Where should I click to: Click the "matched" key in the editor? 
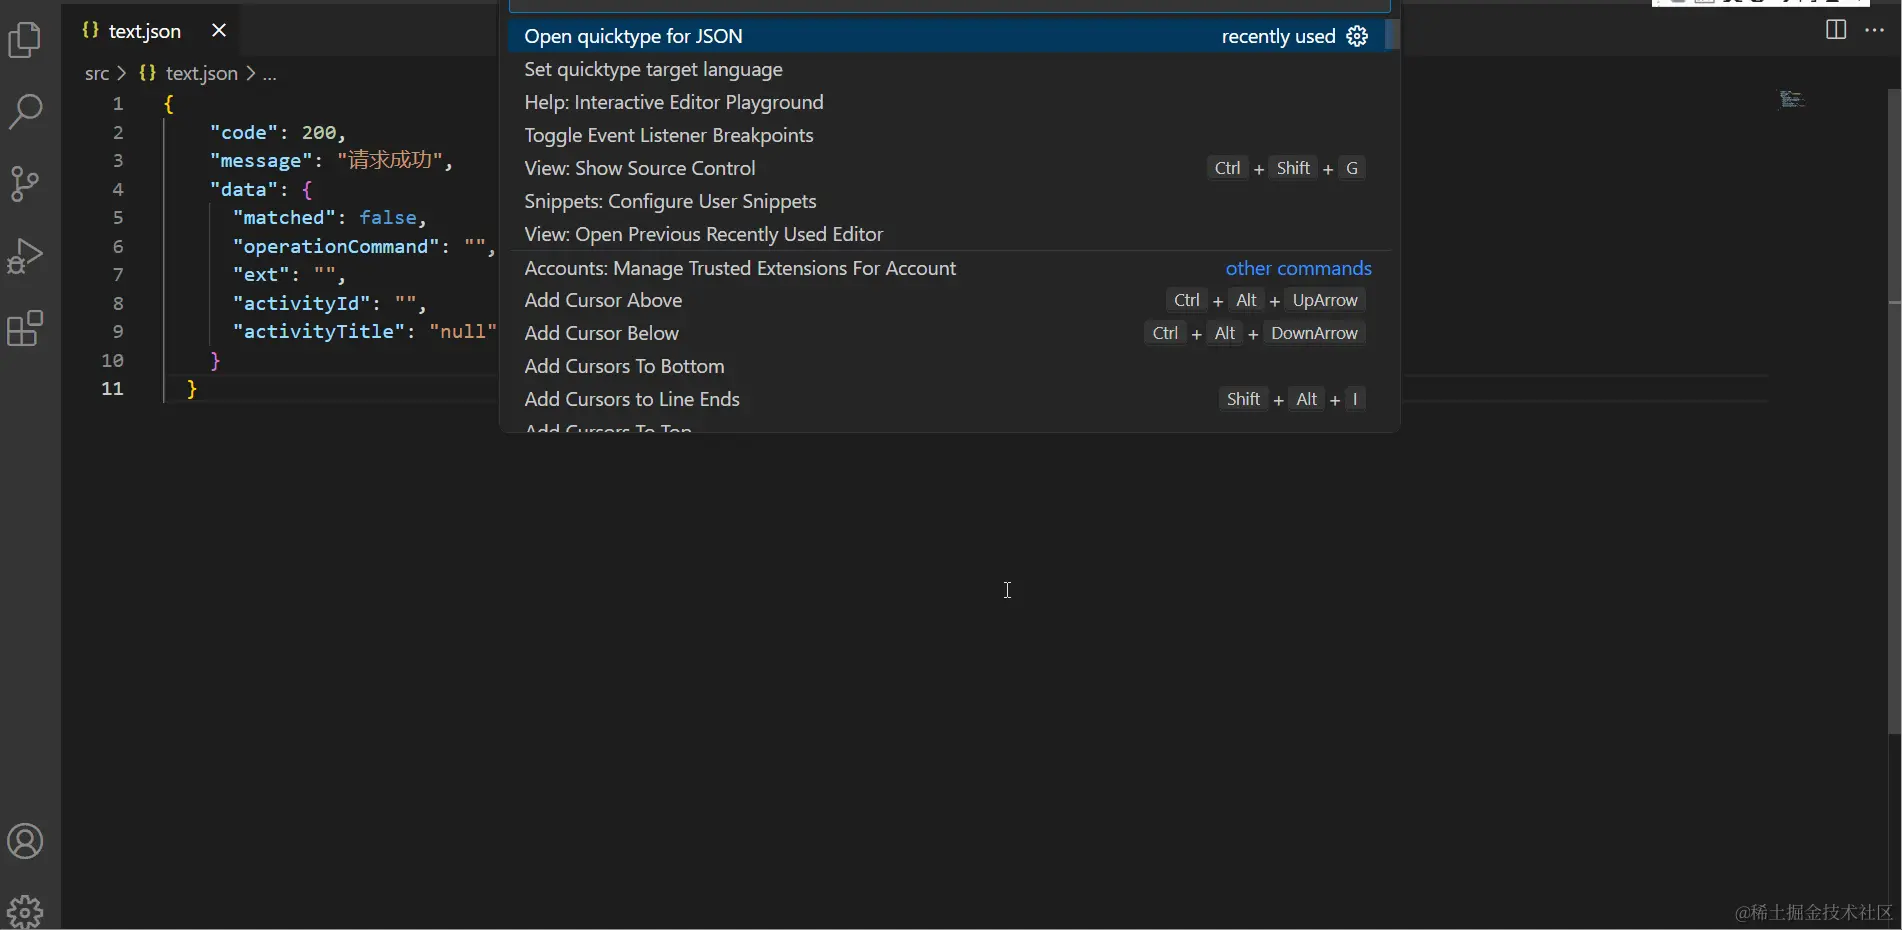(284, 218)
